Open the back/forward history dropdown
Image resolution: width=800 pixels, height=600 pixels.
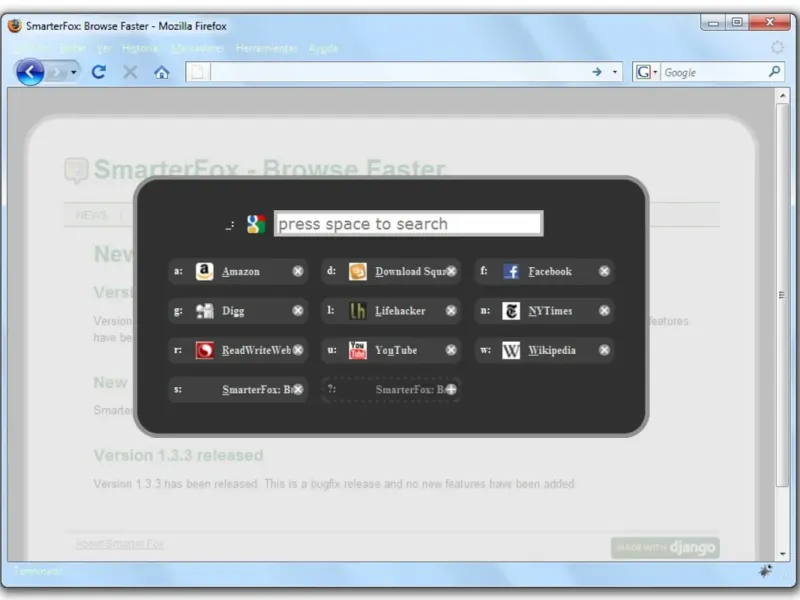point(74,72)
